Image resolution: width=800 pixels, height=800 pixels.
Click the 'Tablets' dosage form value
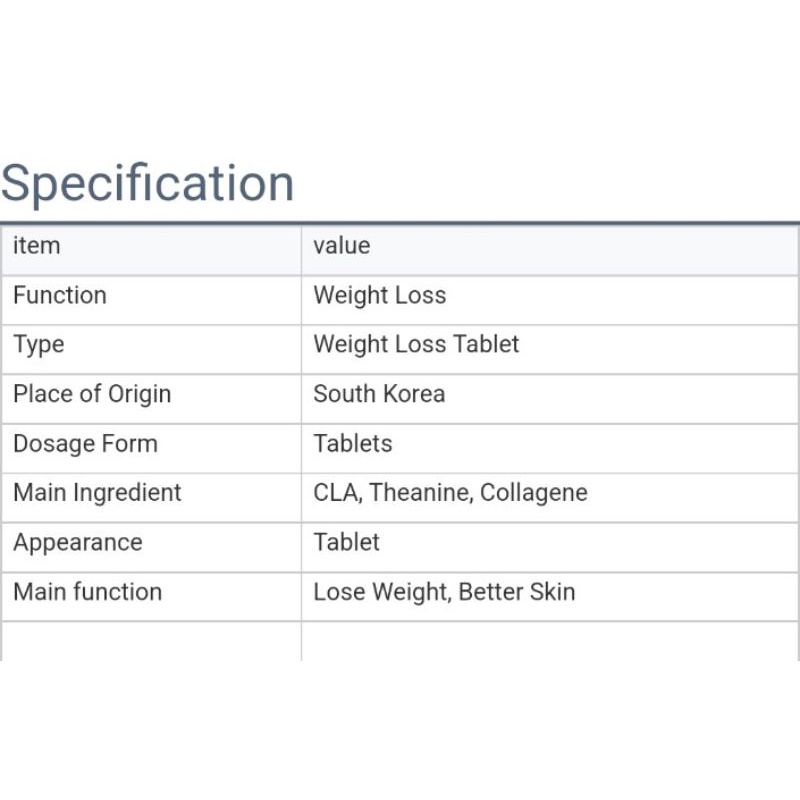[353, 443]
